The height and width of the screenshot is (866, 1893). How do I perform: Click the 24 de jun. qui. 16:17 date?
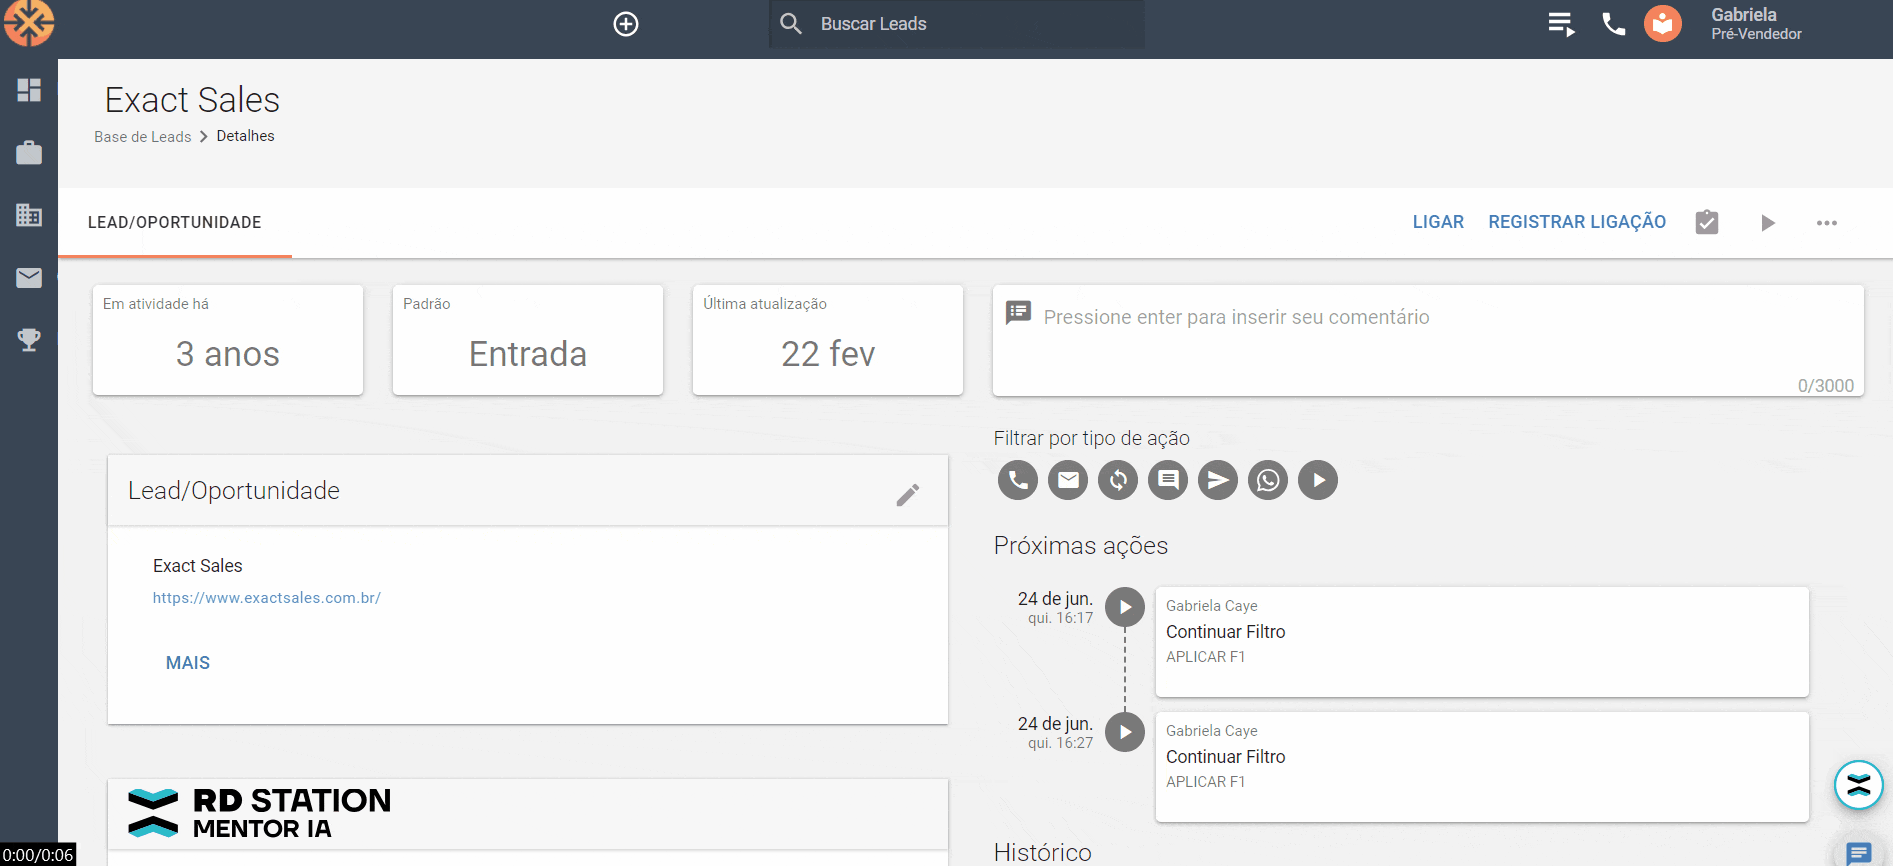[x=1056, y=607]
